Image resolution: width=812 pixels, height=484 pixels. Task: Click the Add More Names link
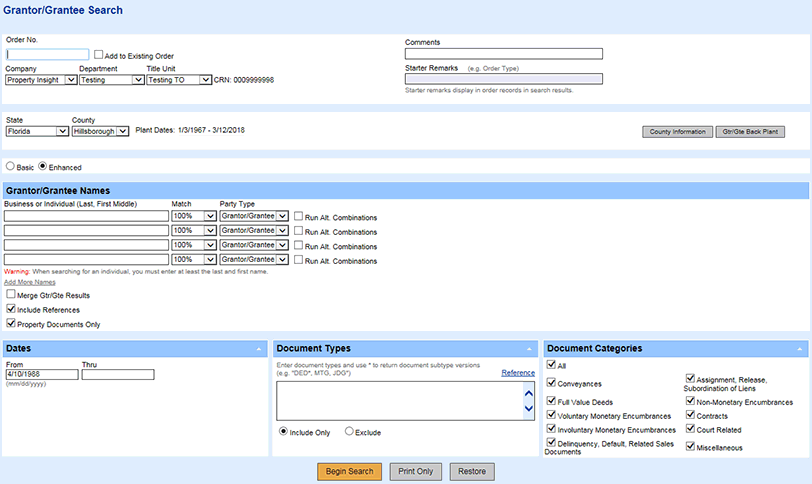(x=29, y=282)
